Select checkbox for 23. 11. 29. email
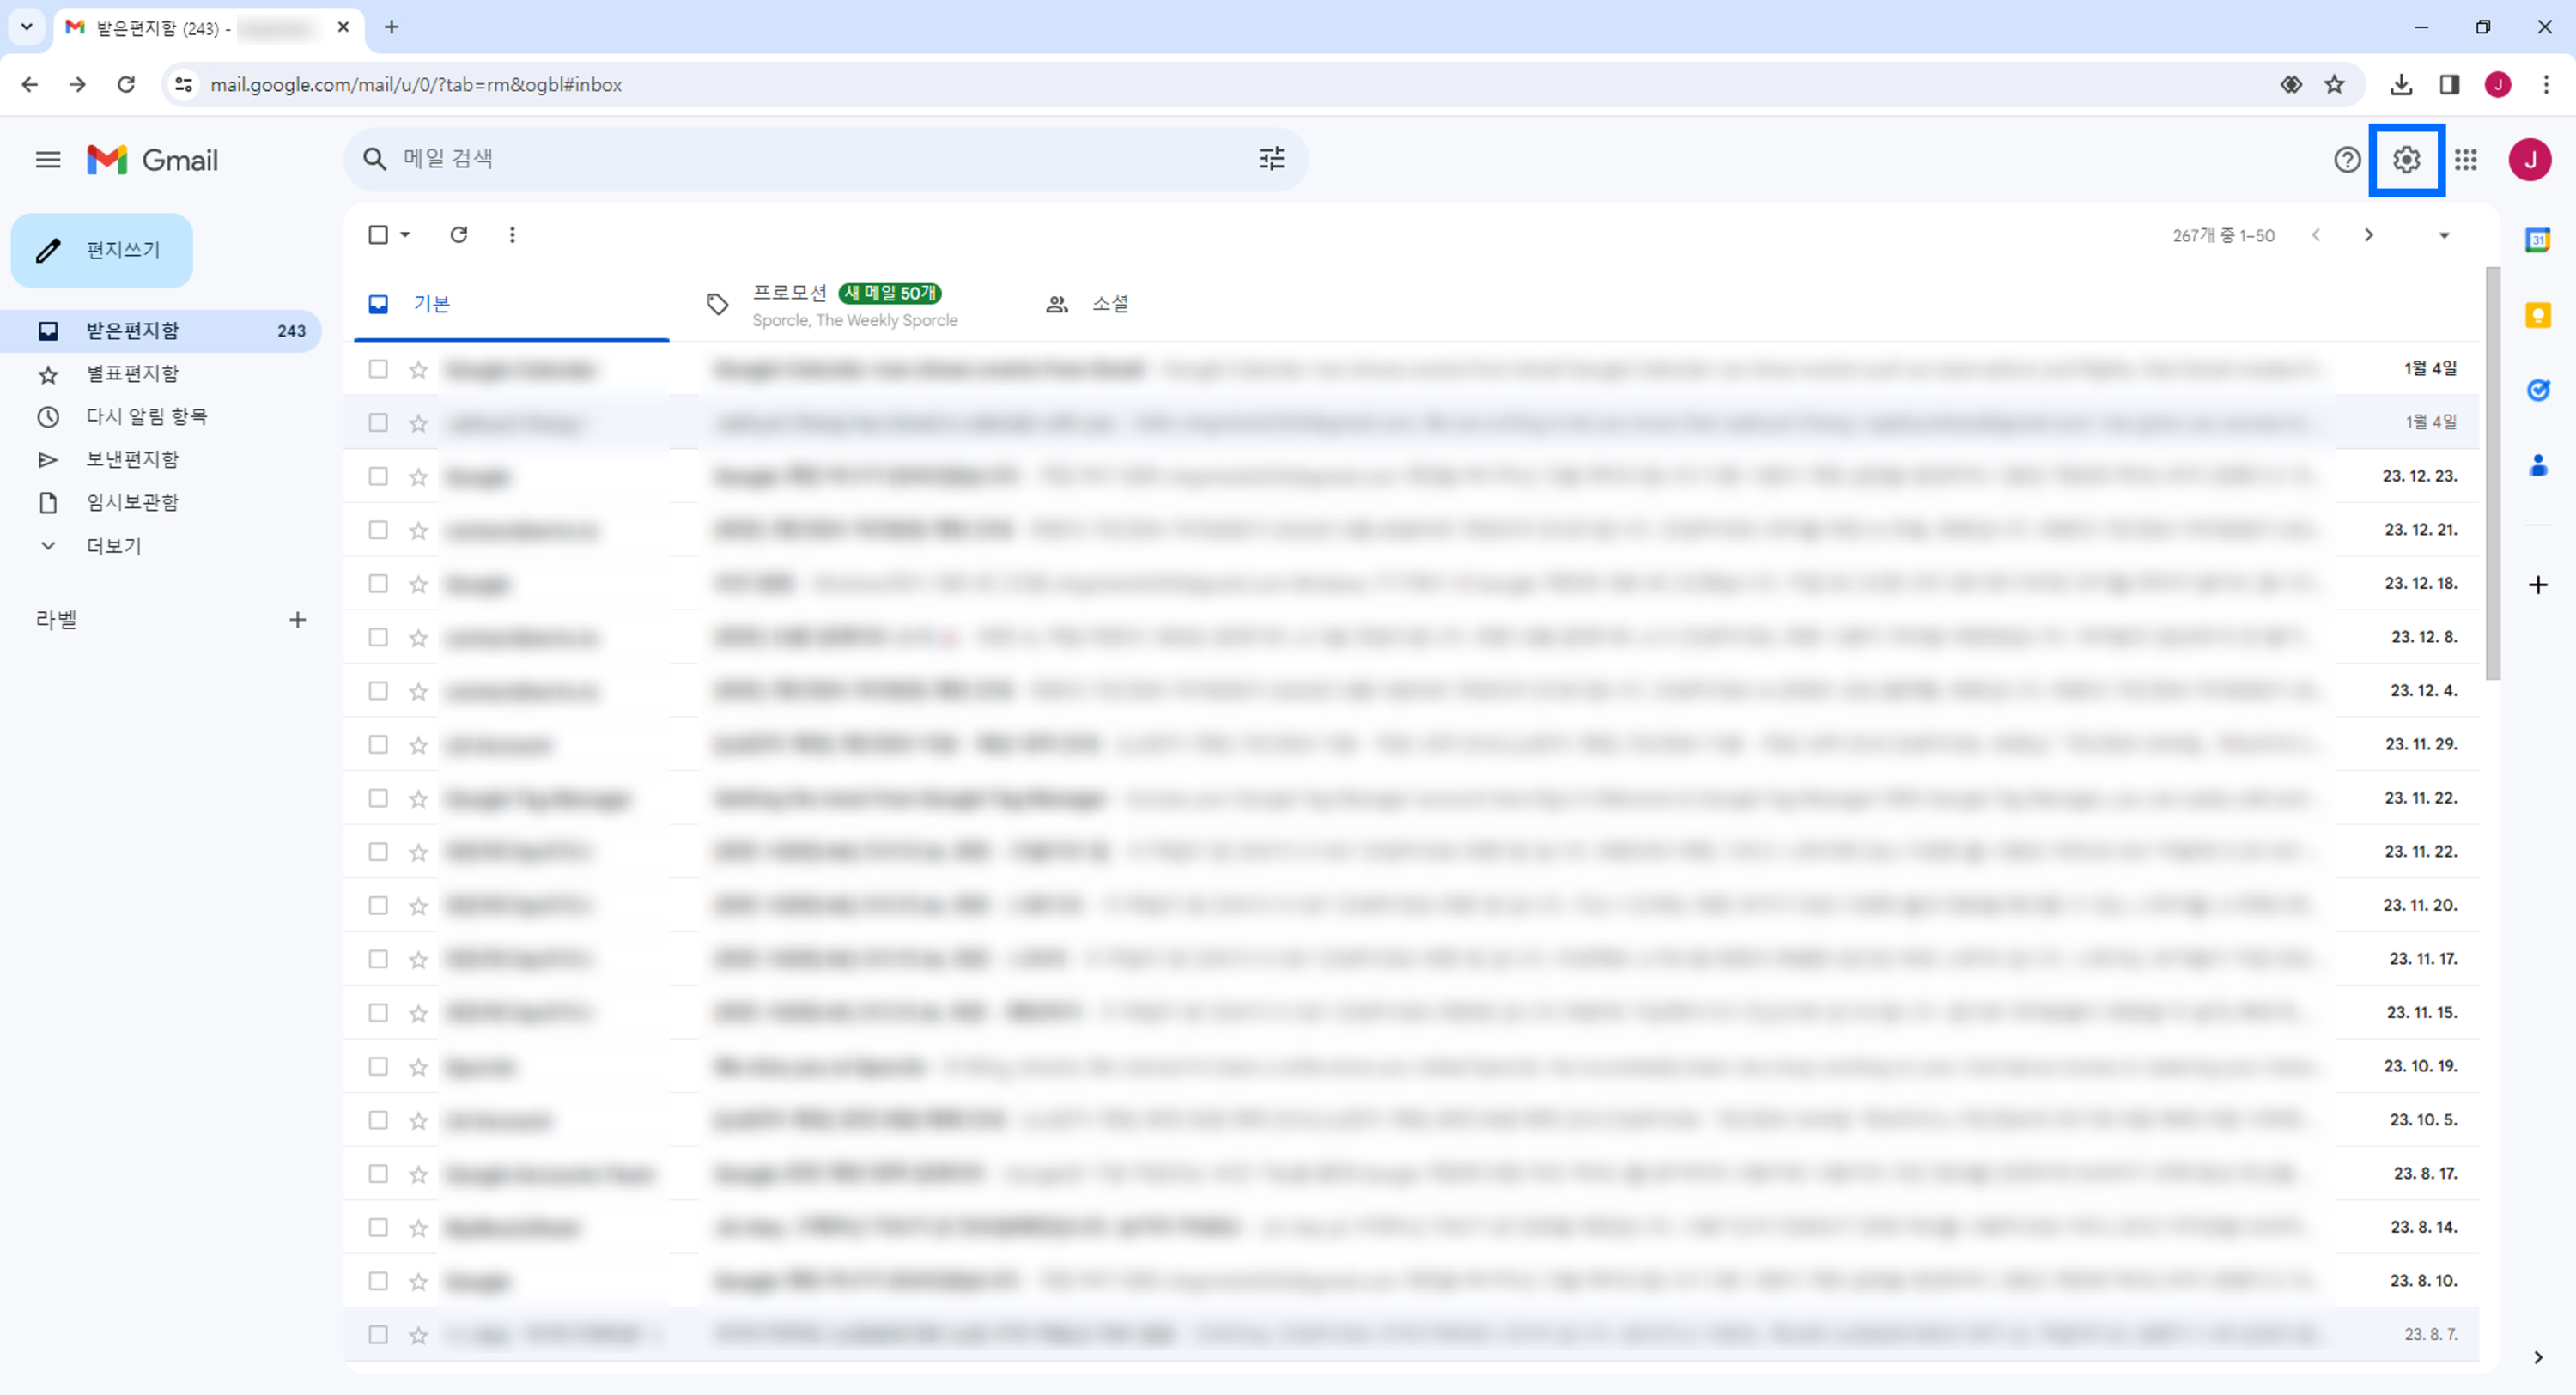Image resolution: width=2576 pixels, height=1395 pixels. pos(378,745)
